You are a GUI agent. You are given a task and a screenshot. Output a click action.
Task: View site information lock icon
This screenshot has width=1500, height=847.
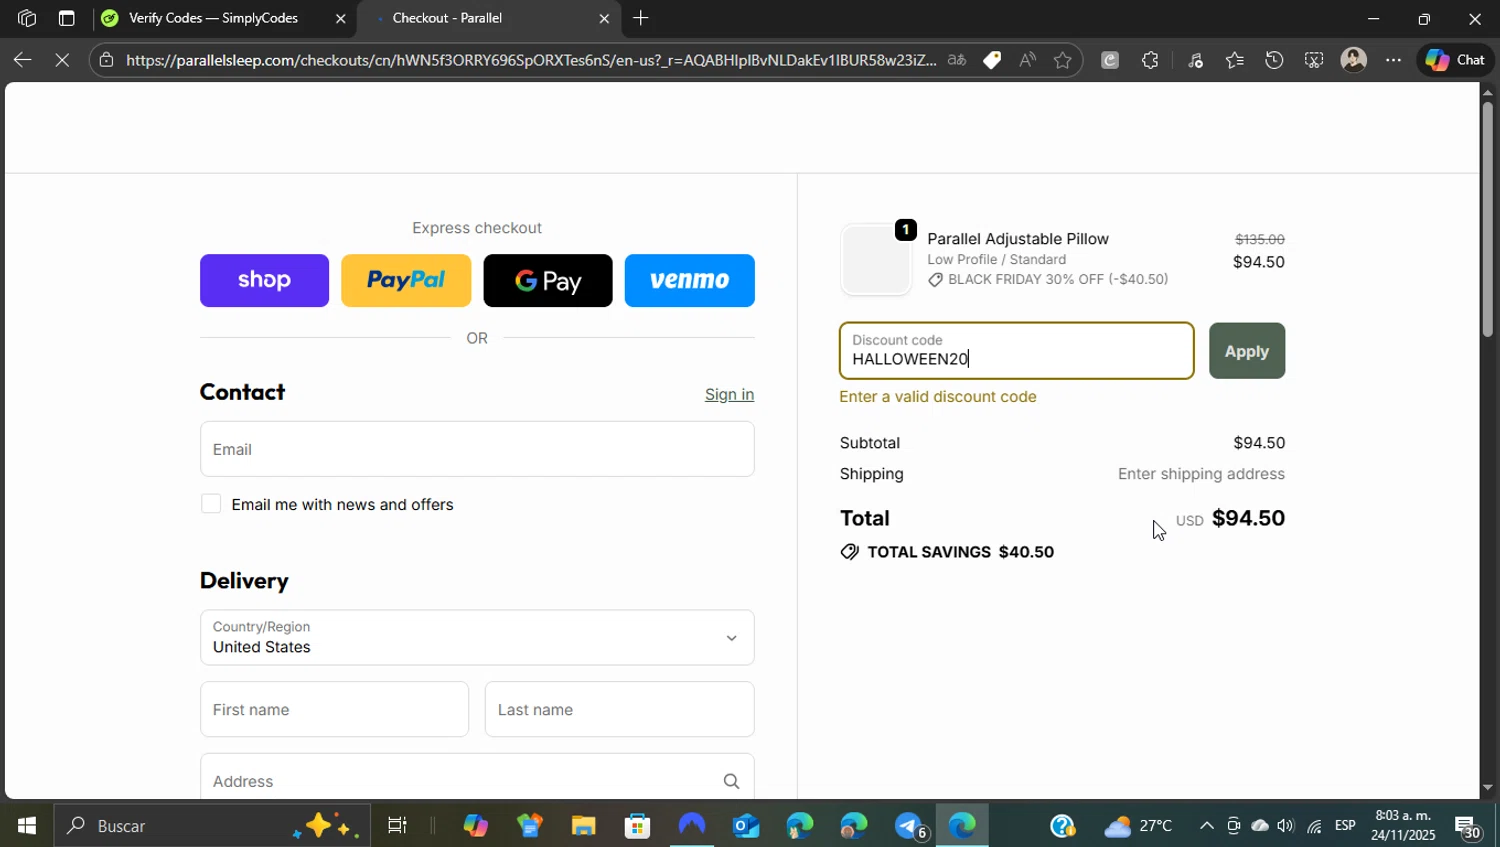107,60
